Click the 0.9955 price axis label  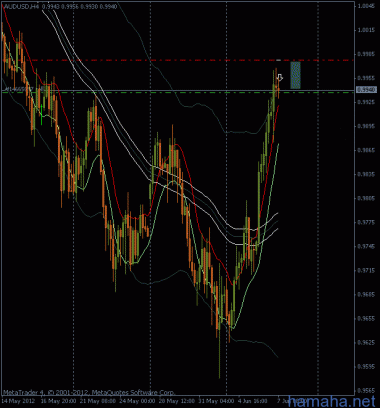point(366,78)
